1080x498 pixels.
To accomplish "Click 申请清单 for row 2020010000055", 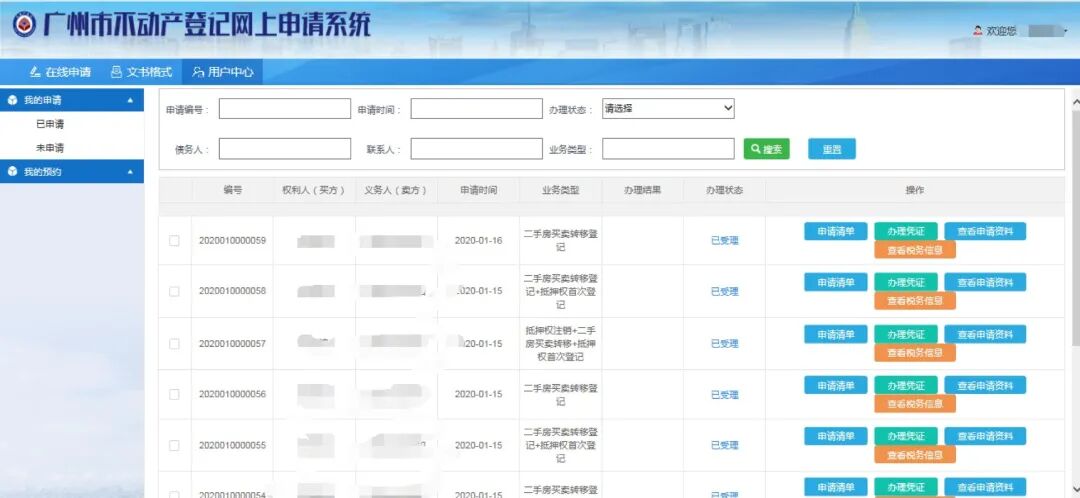I will 835,436.
